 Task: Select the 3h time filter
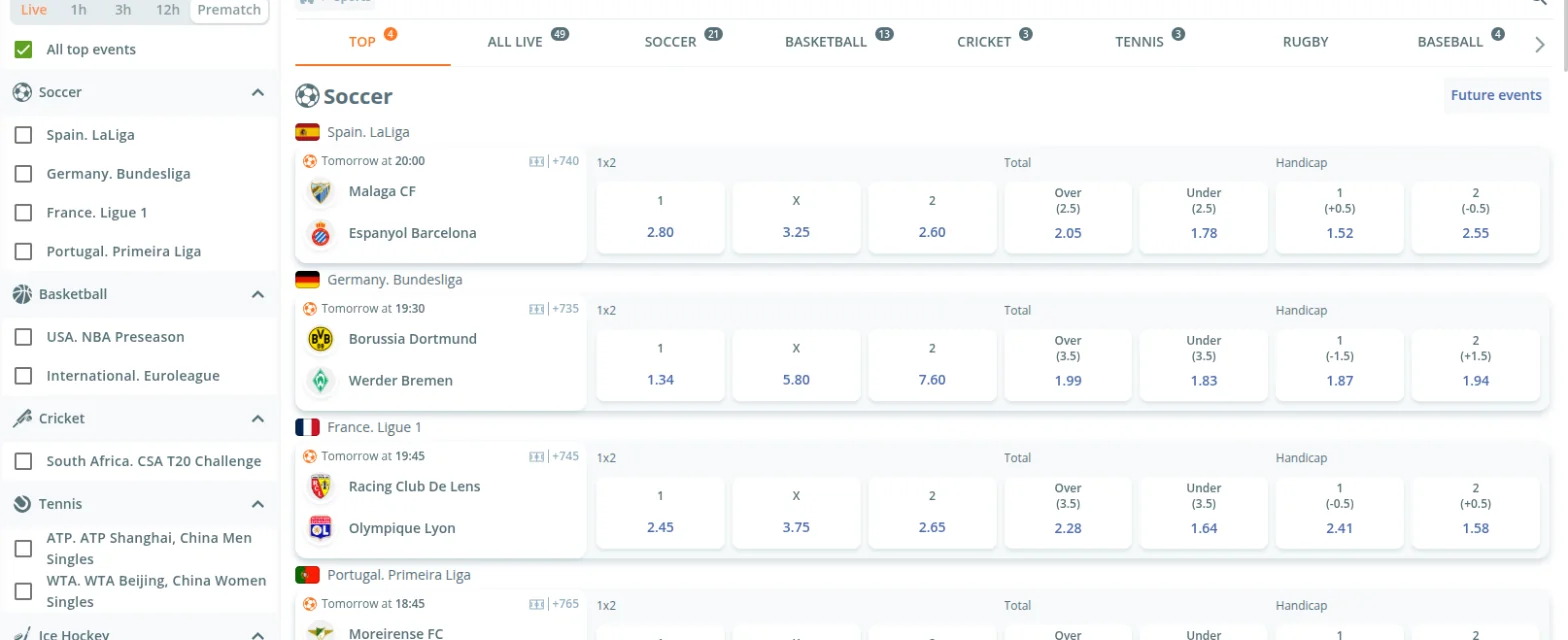(123, 10)
